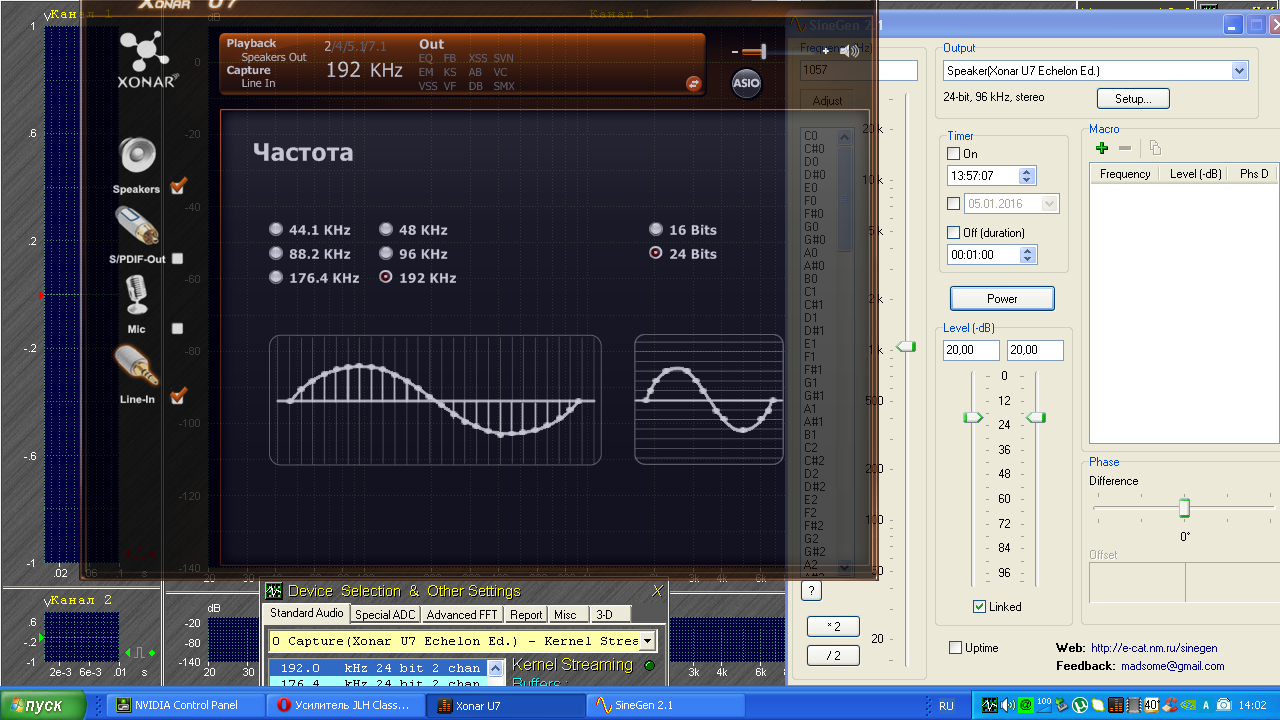Click the Xonar logo

tap(148, 60)
